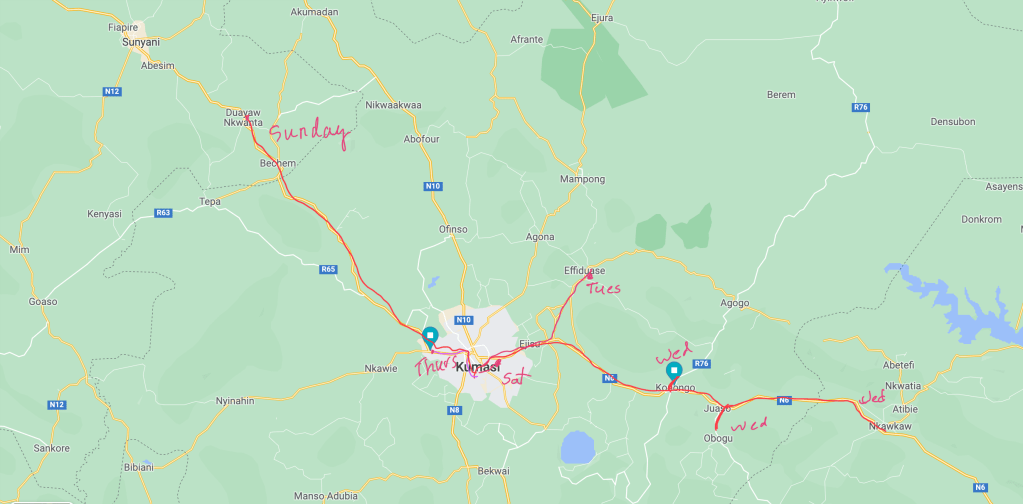Click the Ejura town label
1023x504 pixels.
pyautogui.click(x=602, y=18)
